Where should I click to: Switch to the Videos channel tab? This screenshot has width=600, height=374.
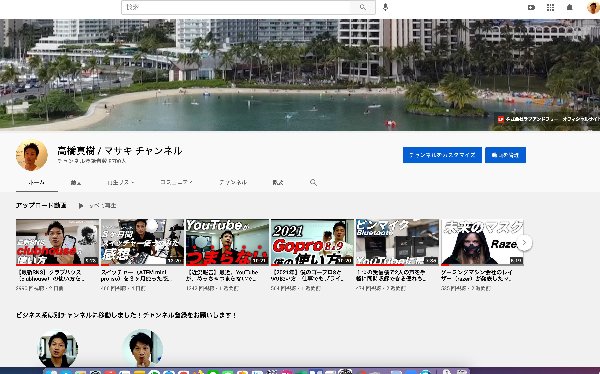coord(76,182)
